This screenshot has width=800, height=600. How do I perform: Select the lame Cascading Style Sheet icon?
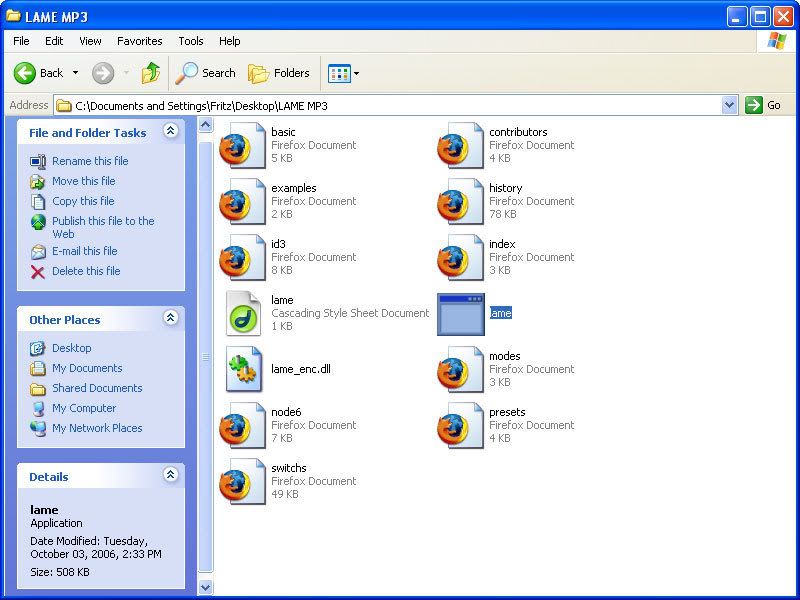243,313
